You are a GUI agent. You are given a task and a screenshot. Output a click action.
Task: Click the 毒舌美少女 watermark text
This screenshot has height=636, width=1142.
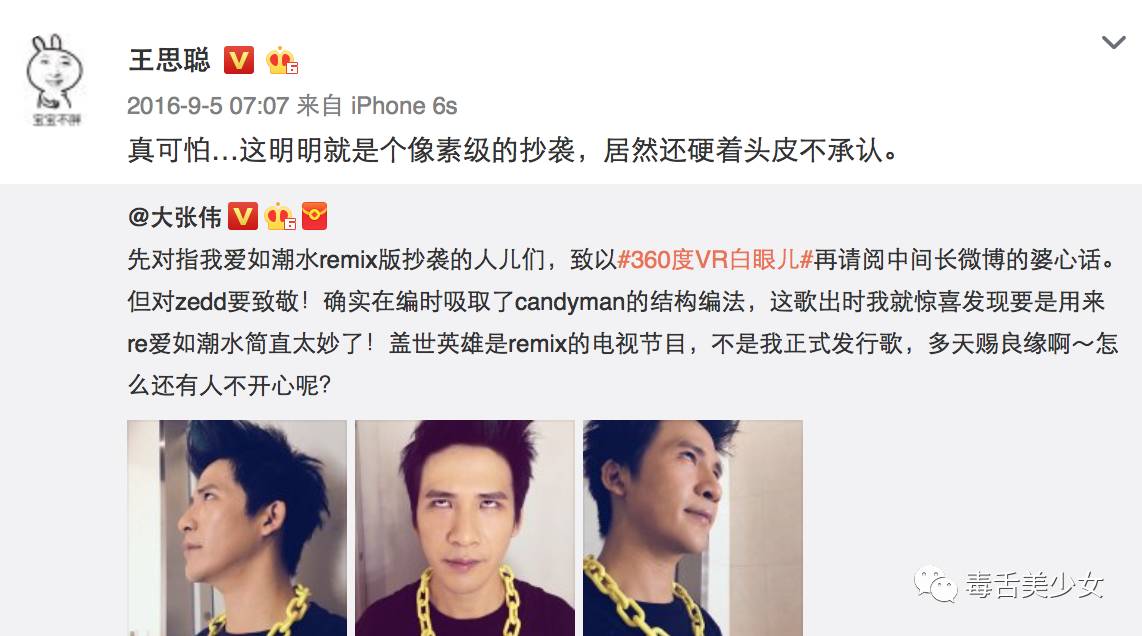1034,585
